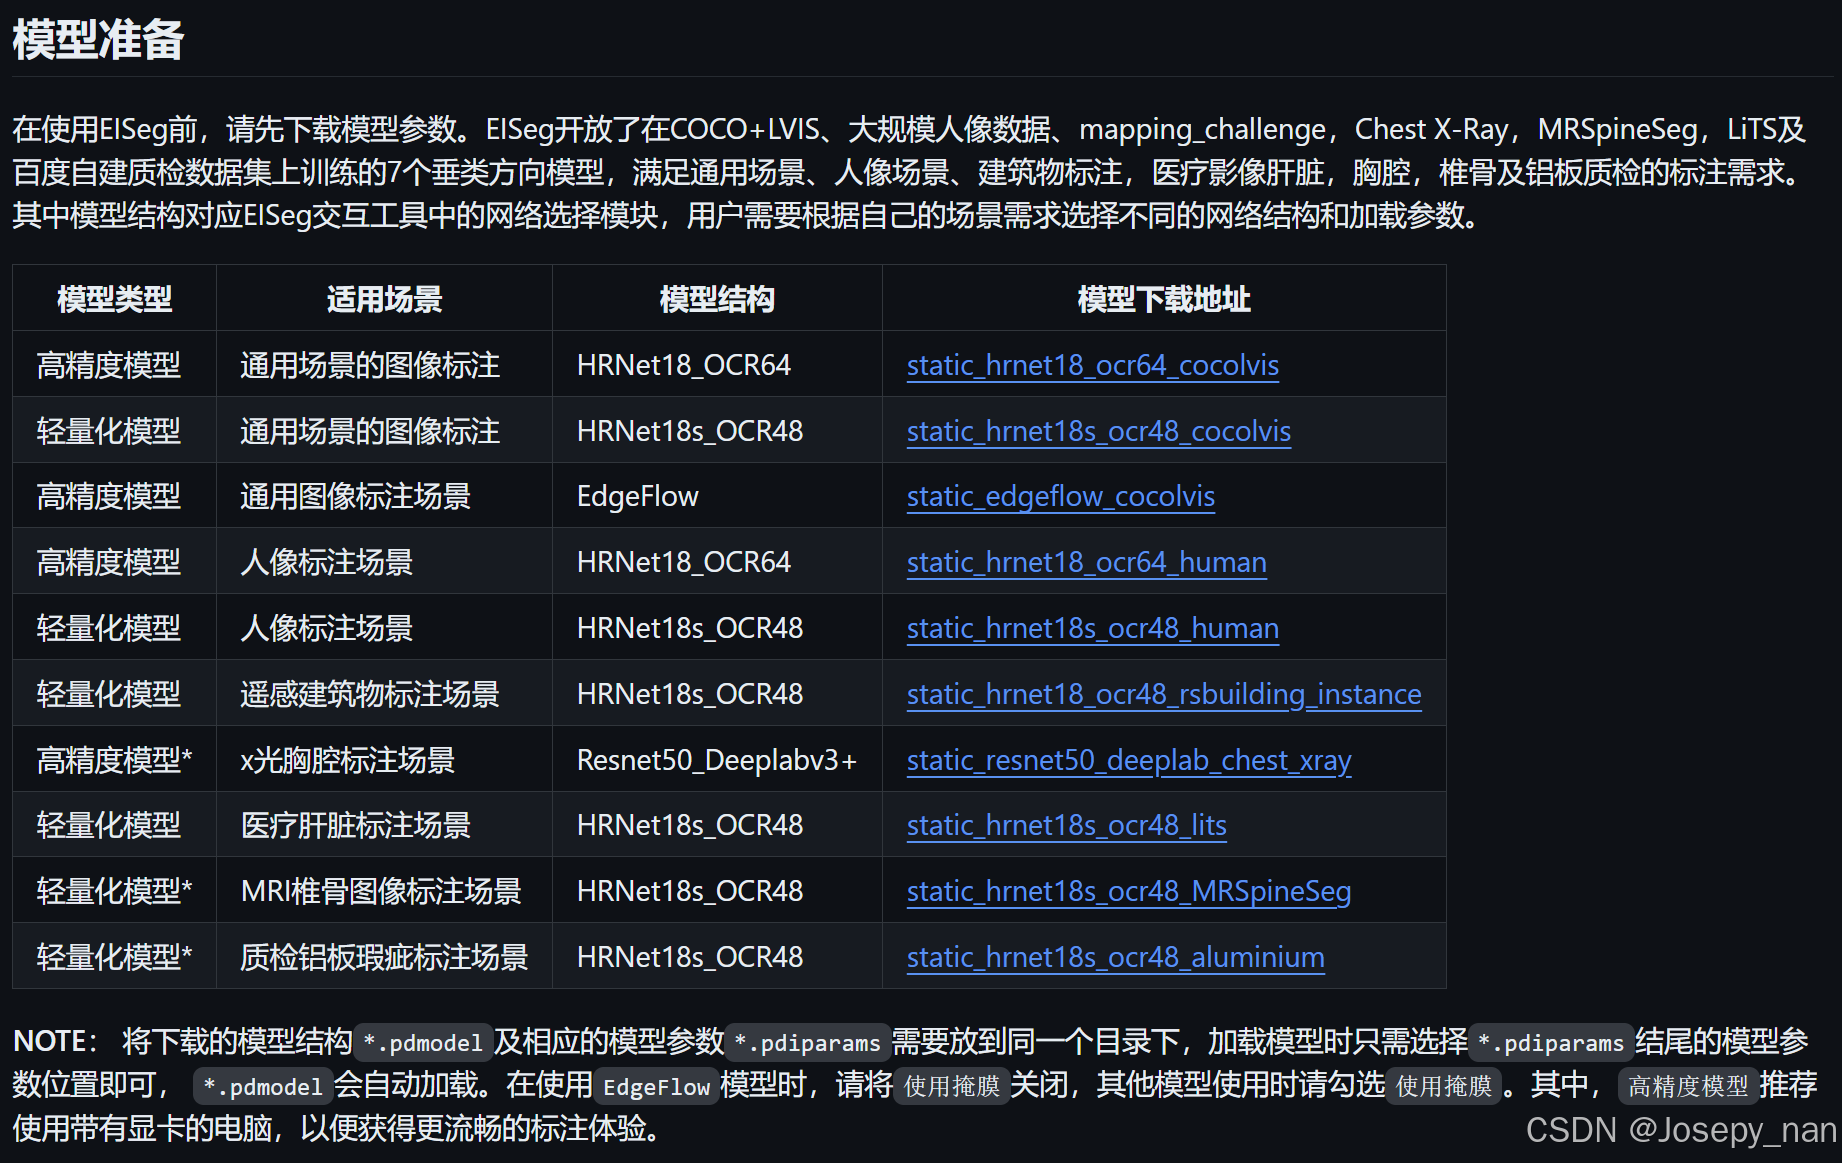Screen dimensions: 1842x1163
Task: Open the static_hrnet18s_ocr48_aluminium download link
Action: coord(1114,957)
